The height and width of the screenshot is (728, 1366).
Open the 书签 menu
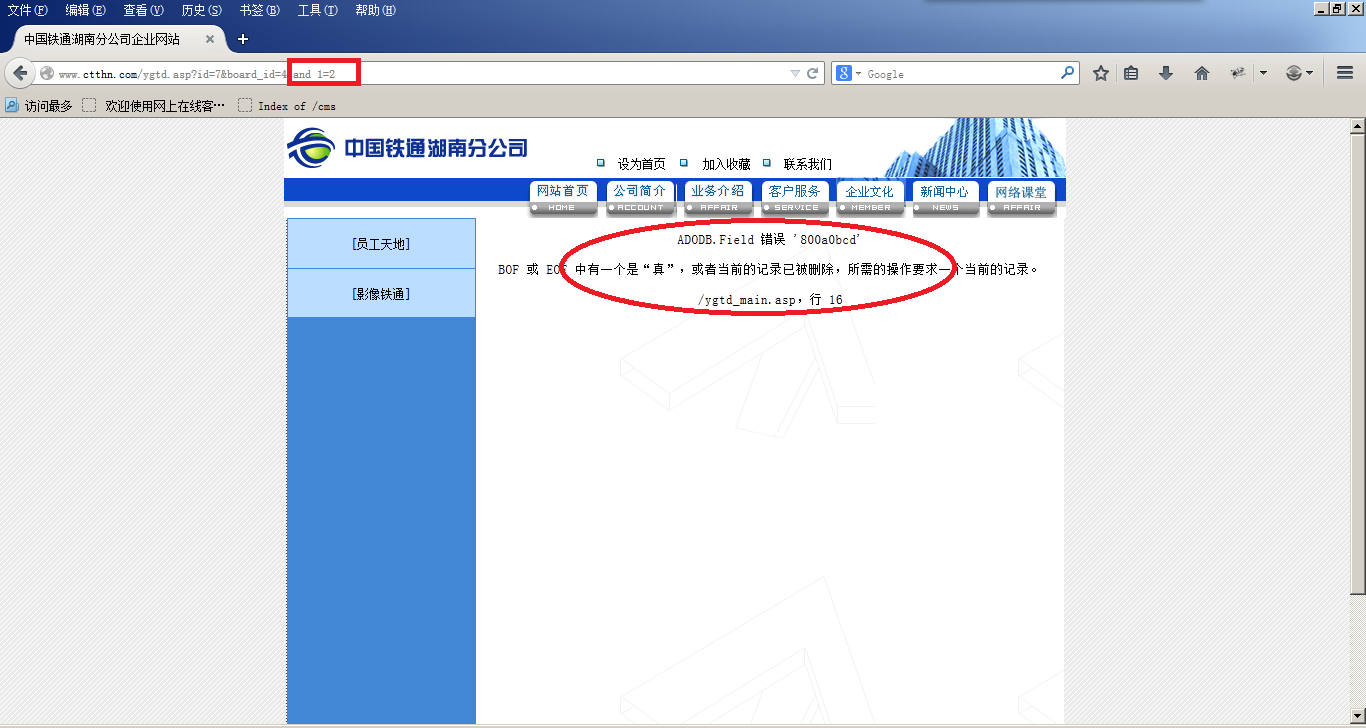coord(259,10)
